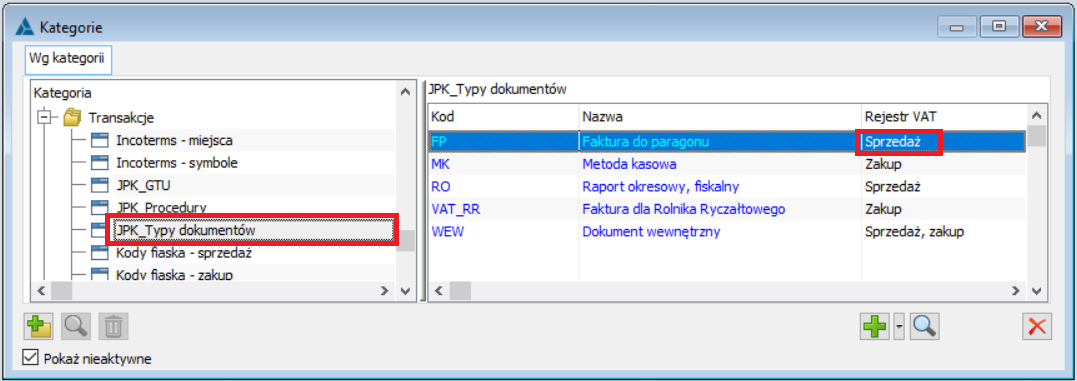Click the add category folder icon

38,326
